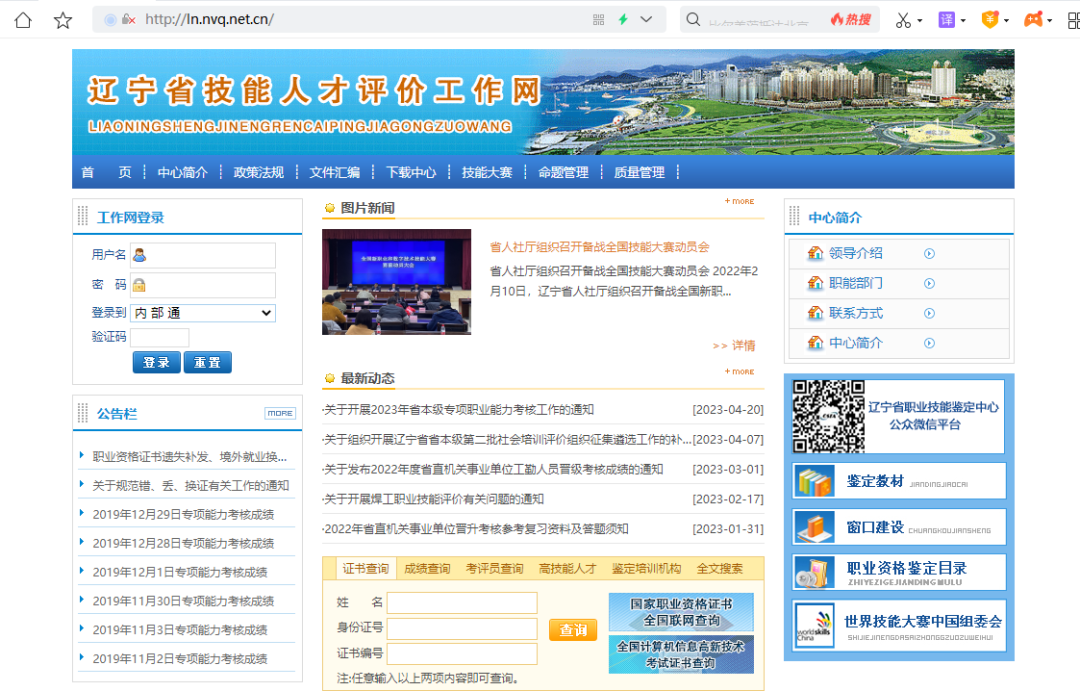1080x691 pixels.
Task: Click the search magnifier in the address bar area
Action: (692, 19)
